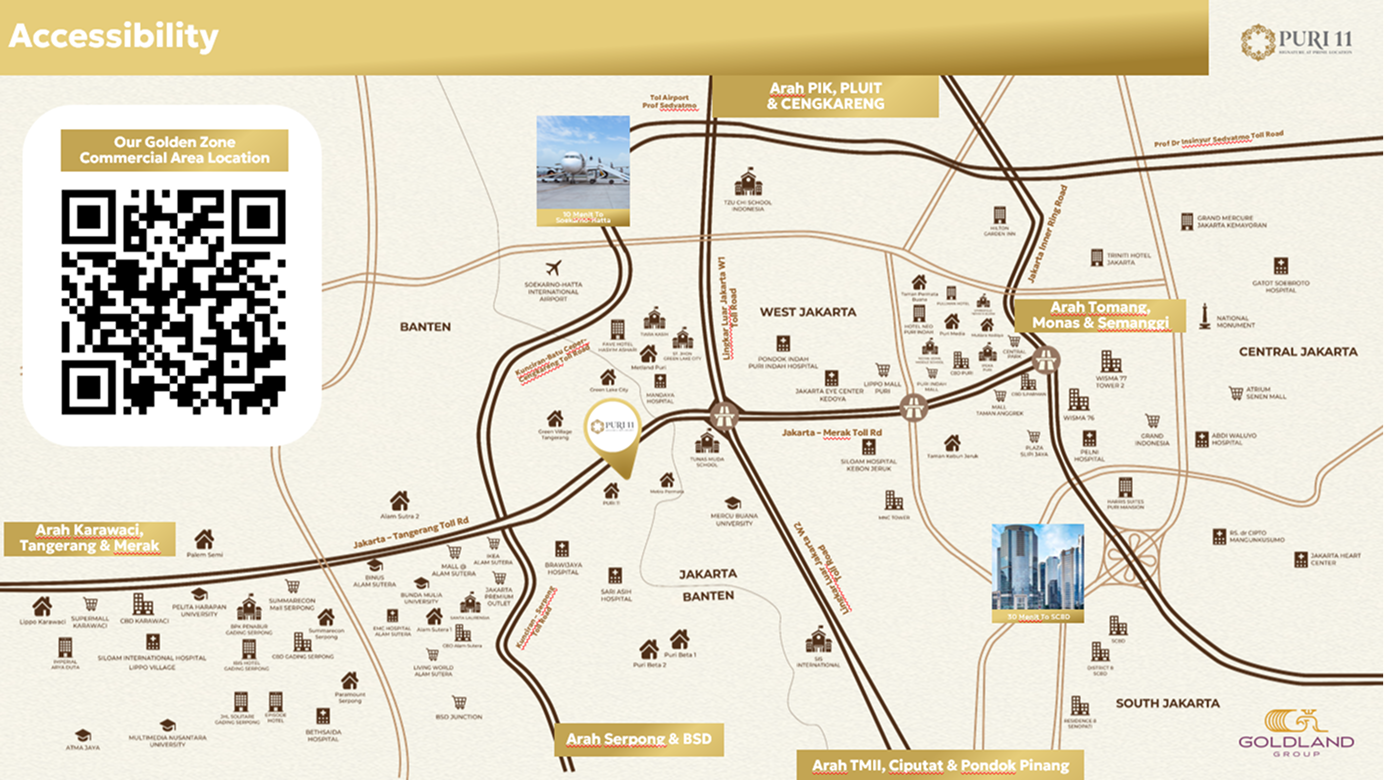Click the Atrium Senen Mall cart icon
Viewport: 1384px width, 780px height.
[x=1236, y=393]
